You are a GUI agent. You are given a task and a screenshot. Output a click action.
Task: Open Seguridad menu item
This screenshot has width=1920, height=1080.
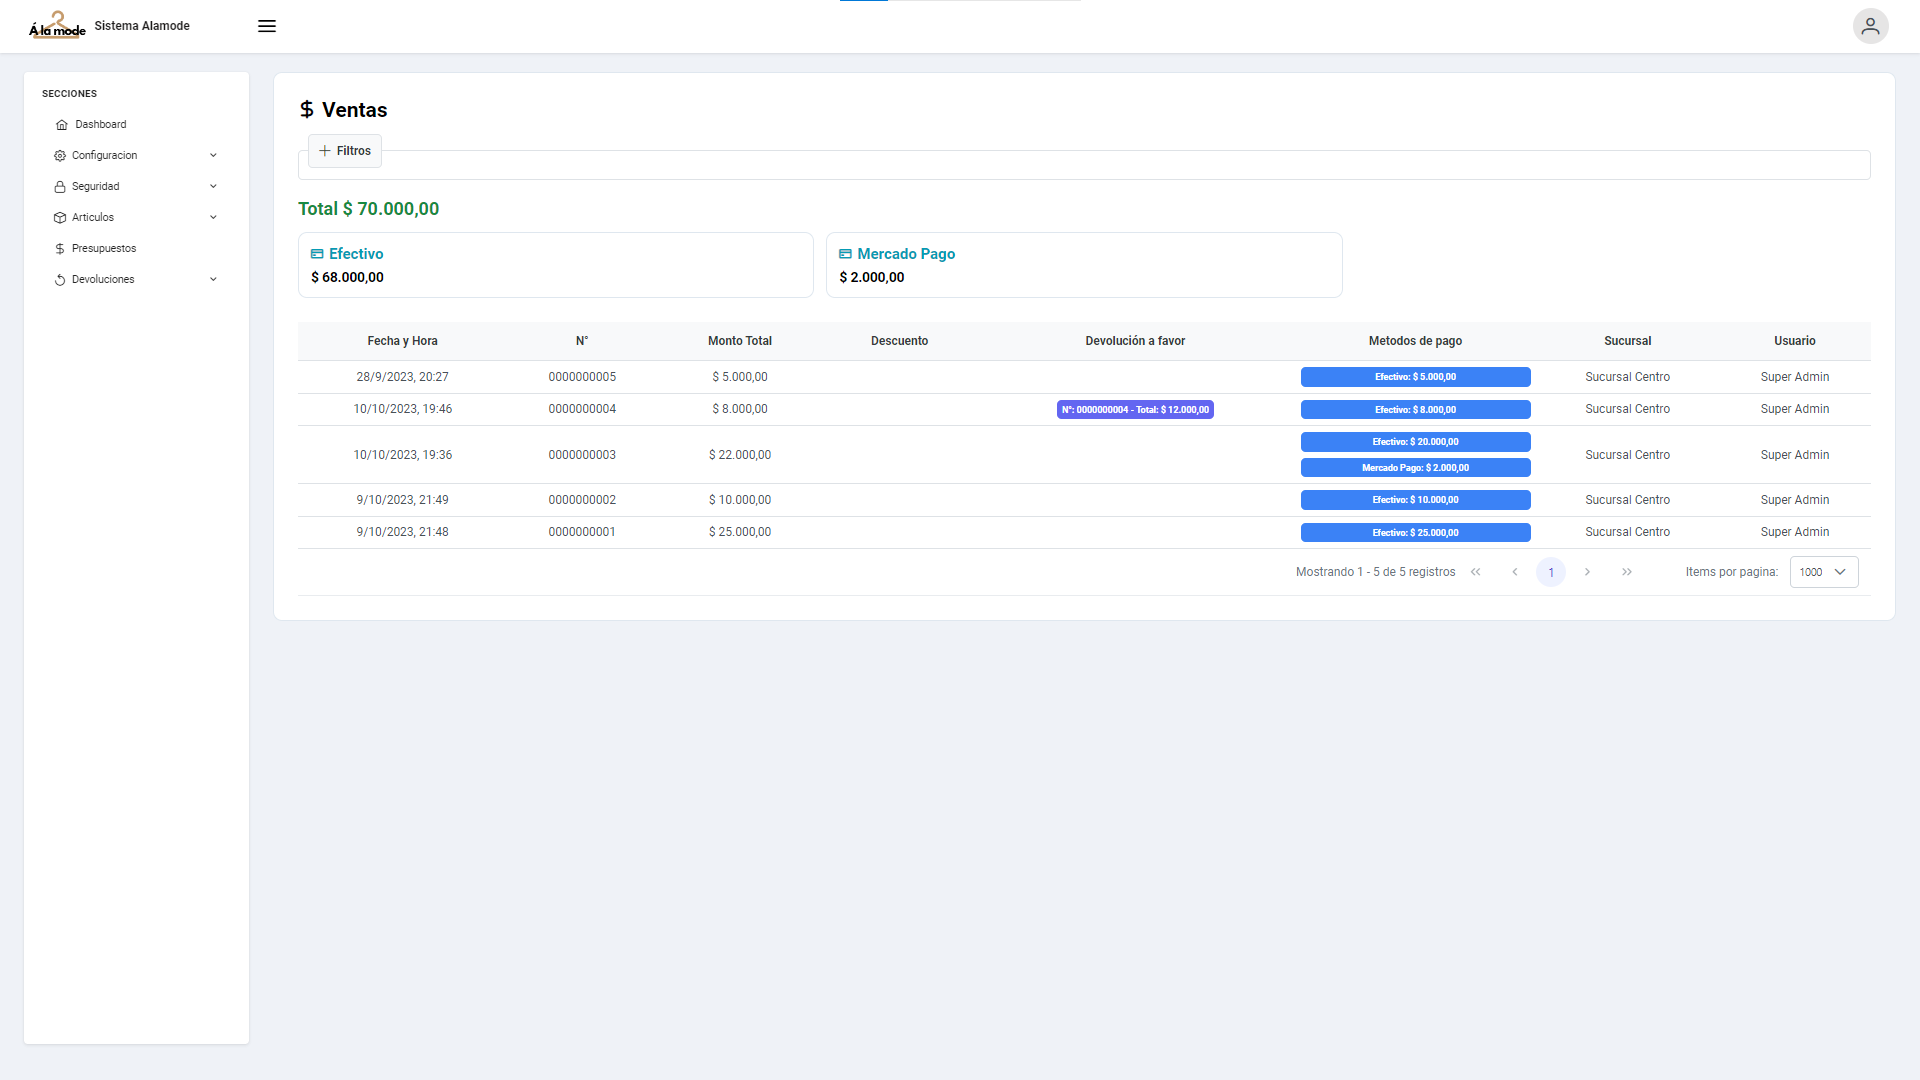tap(136, 187)
